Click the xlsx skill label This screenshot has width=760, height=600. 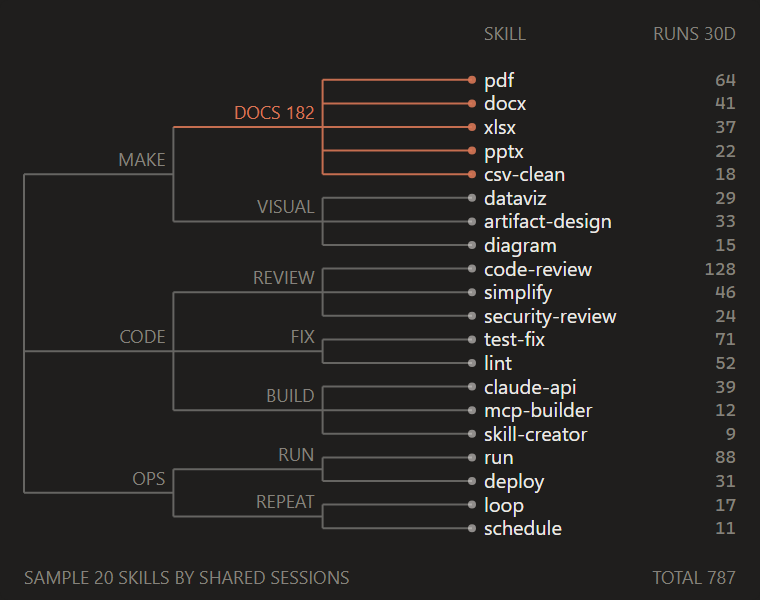(500, 127)
